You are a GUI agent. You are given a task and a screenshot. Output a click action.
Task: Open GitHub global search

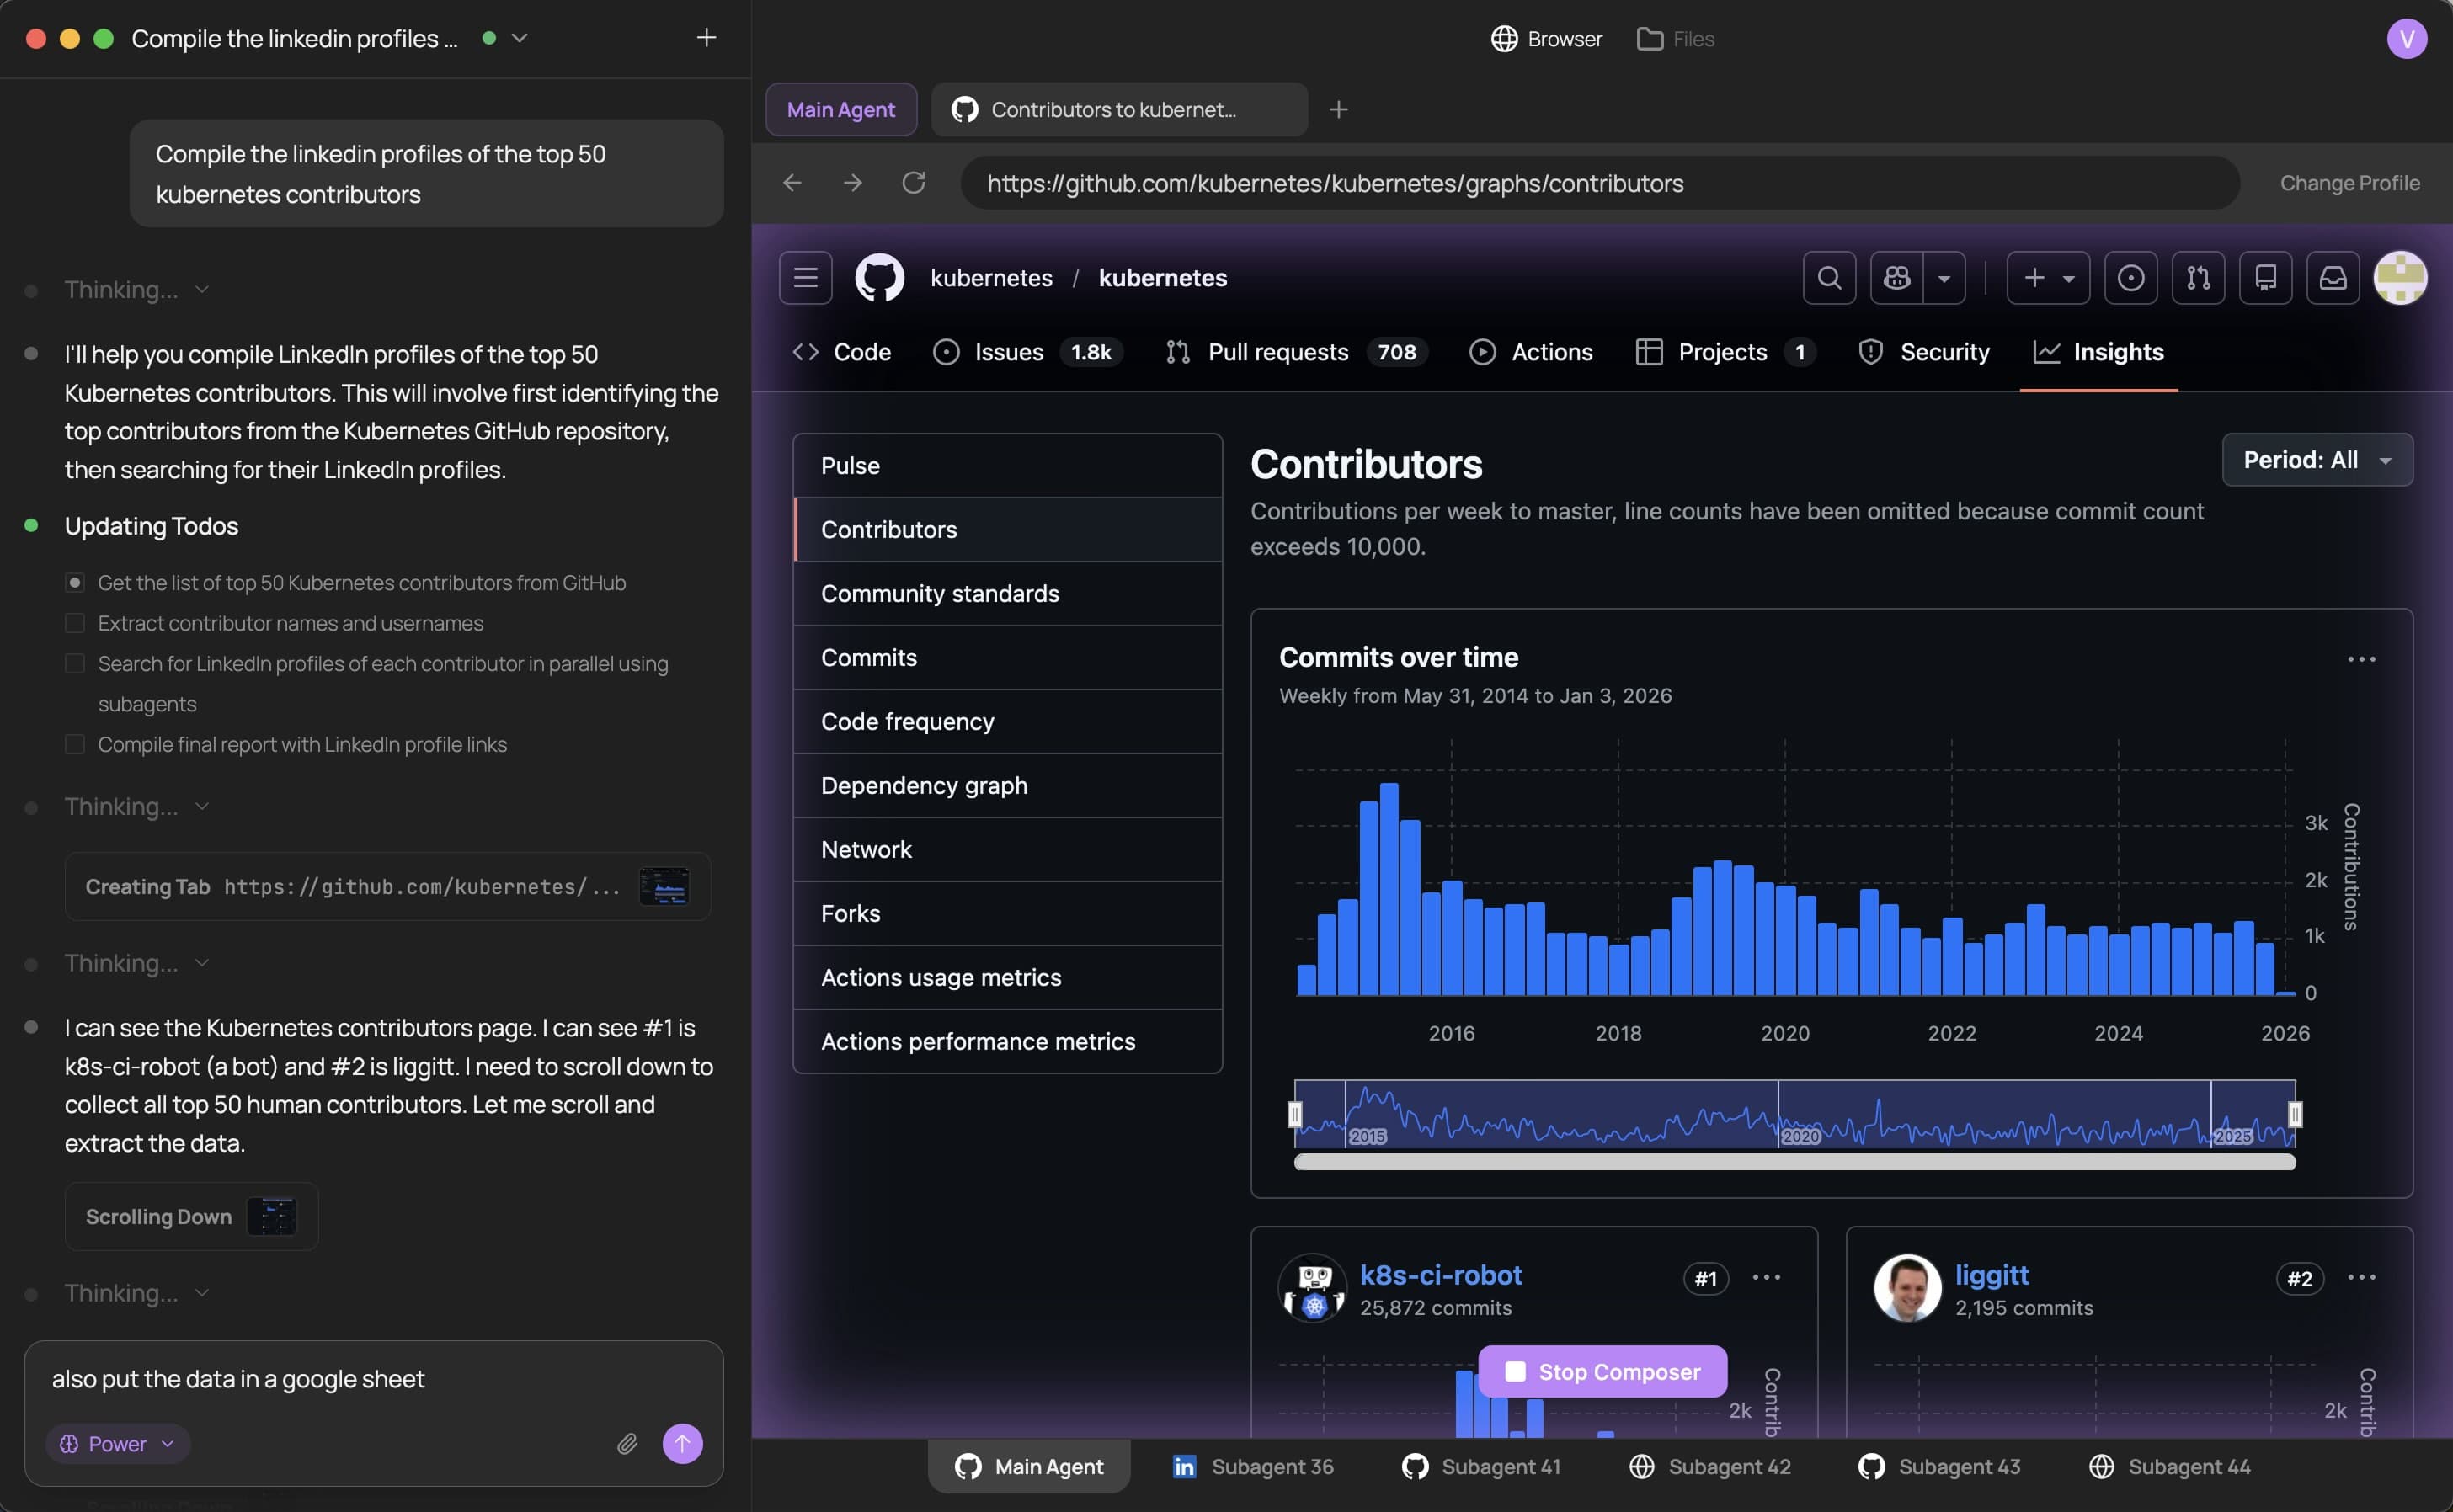[x=1829, y=278]
